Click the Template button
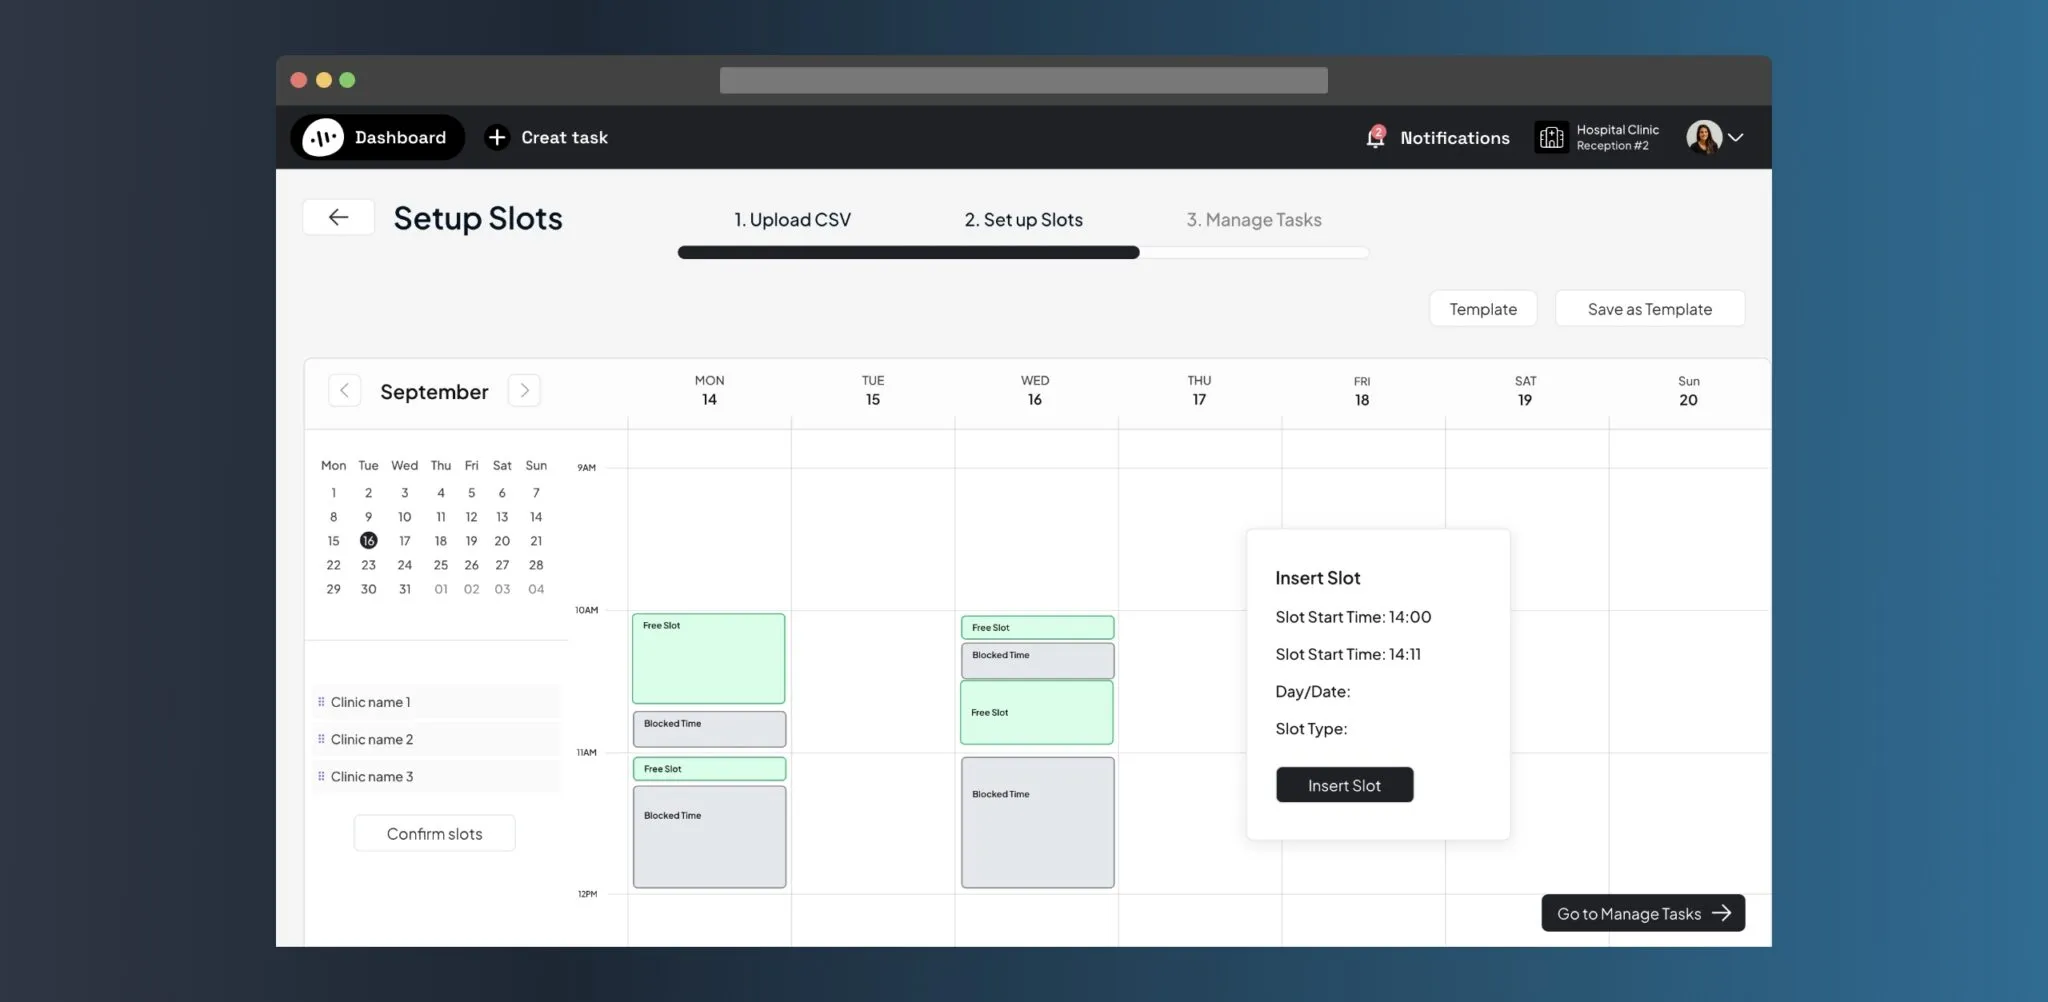 click(x=1483, y=309)
